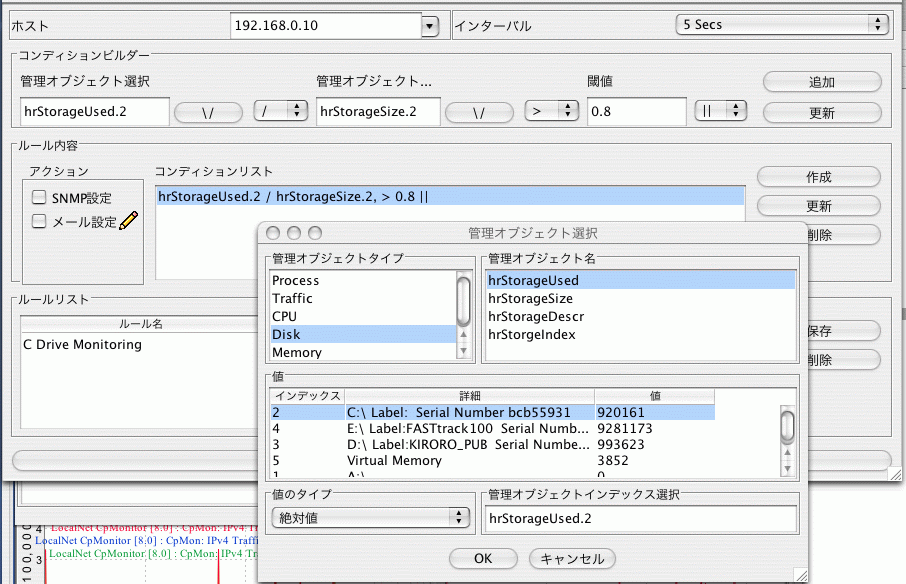Click the value 9281173 cell
Screen dimensions: 906x584
[x=655, y=428]
